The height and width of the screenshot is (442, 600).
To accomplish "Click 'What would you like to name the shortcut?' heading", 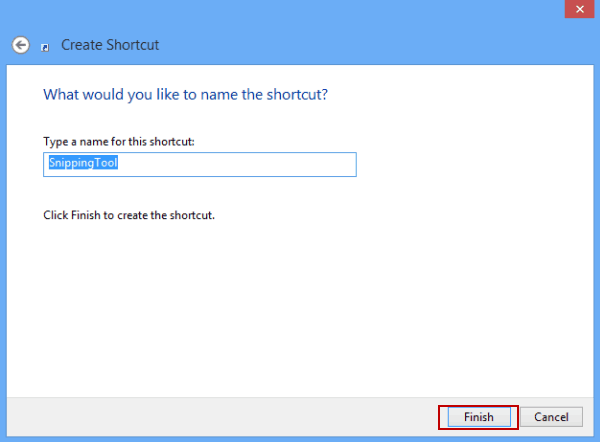I will coord(186,95).
